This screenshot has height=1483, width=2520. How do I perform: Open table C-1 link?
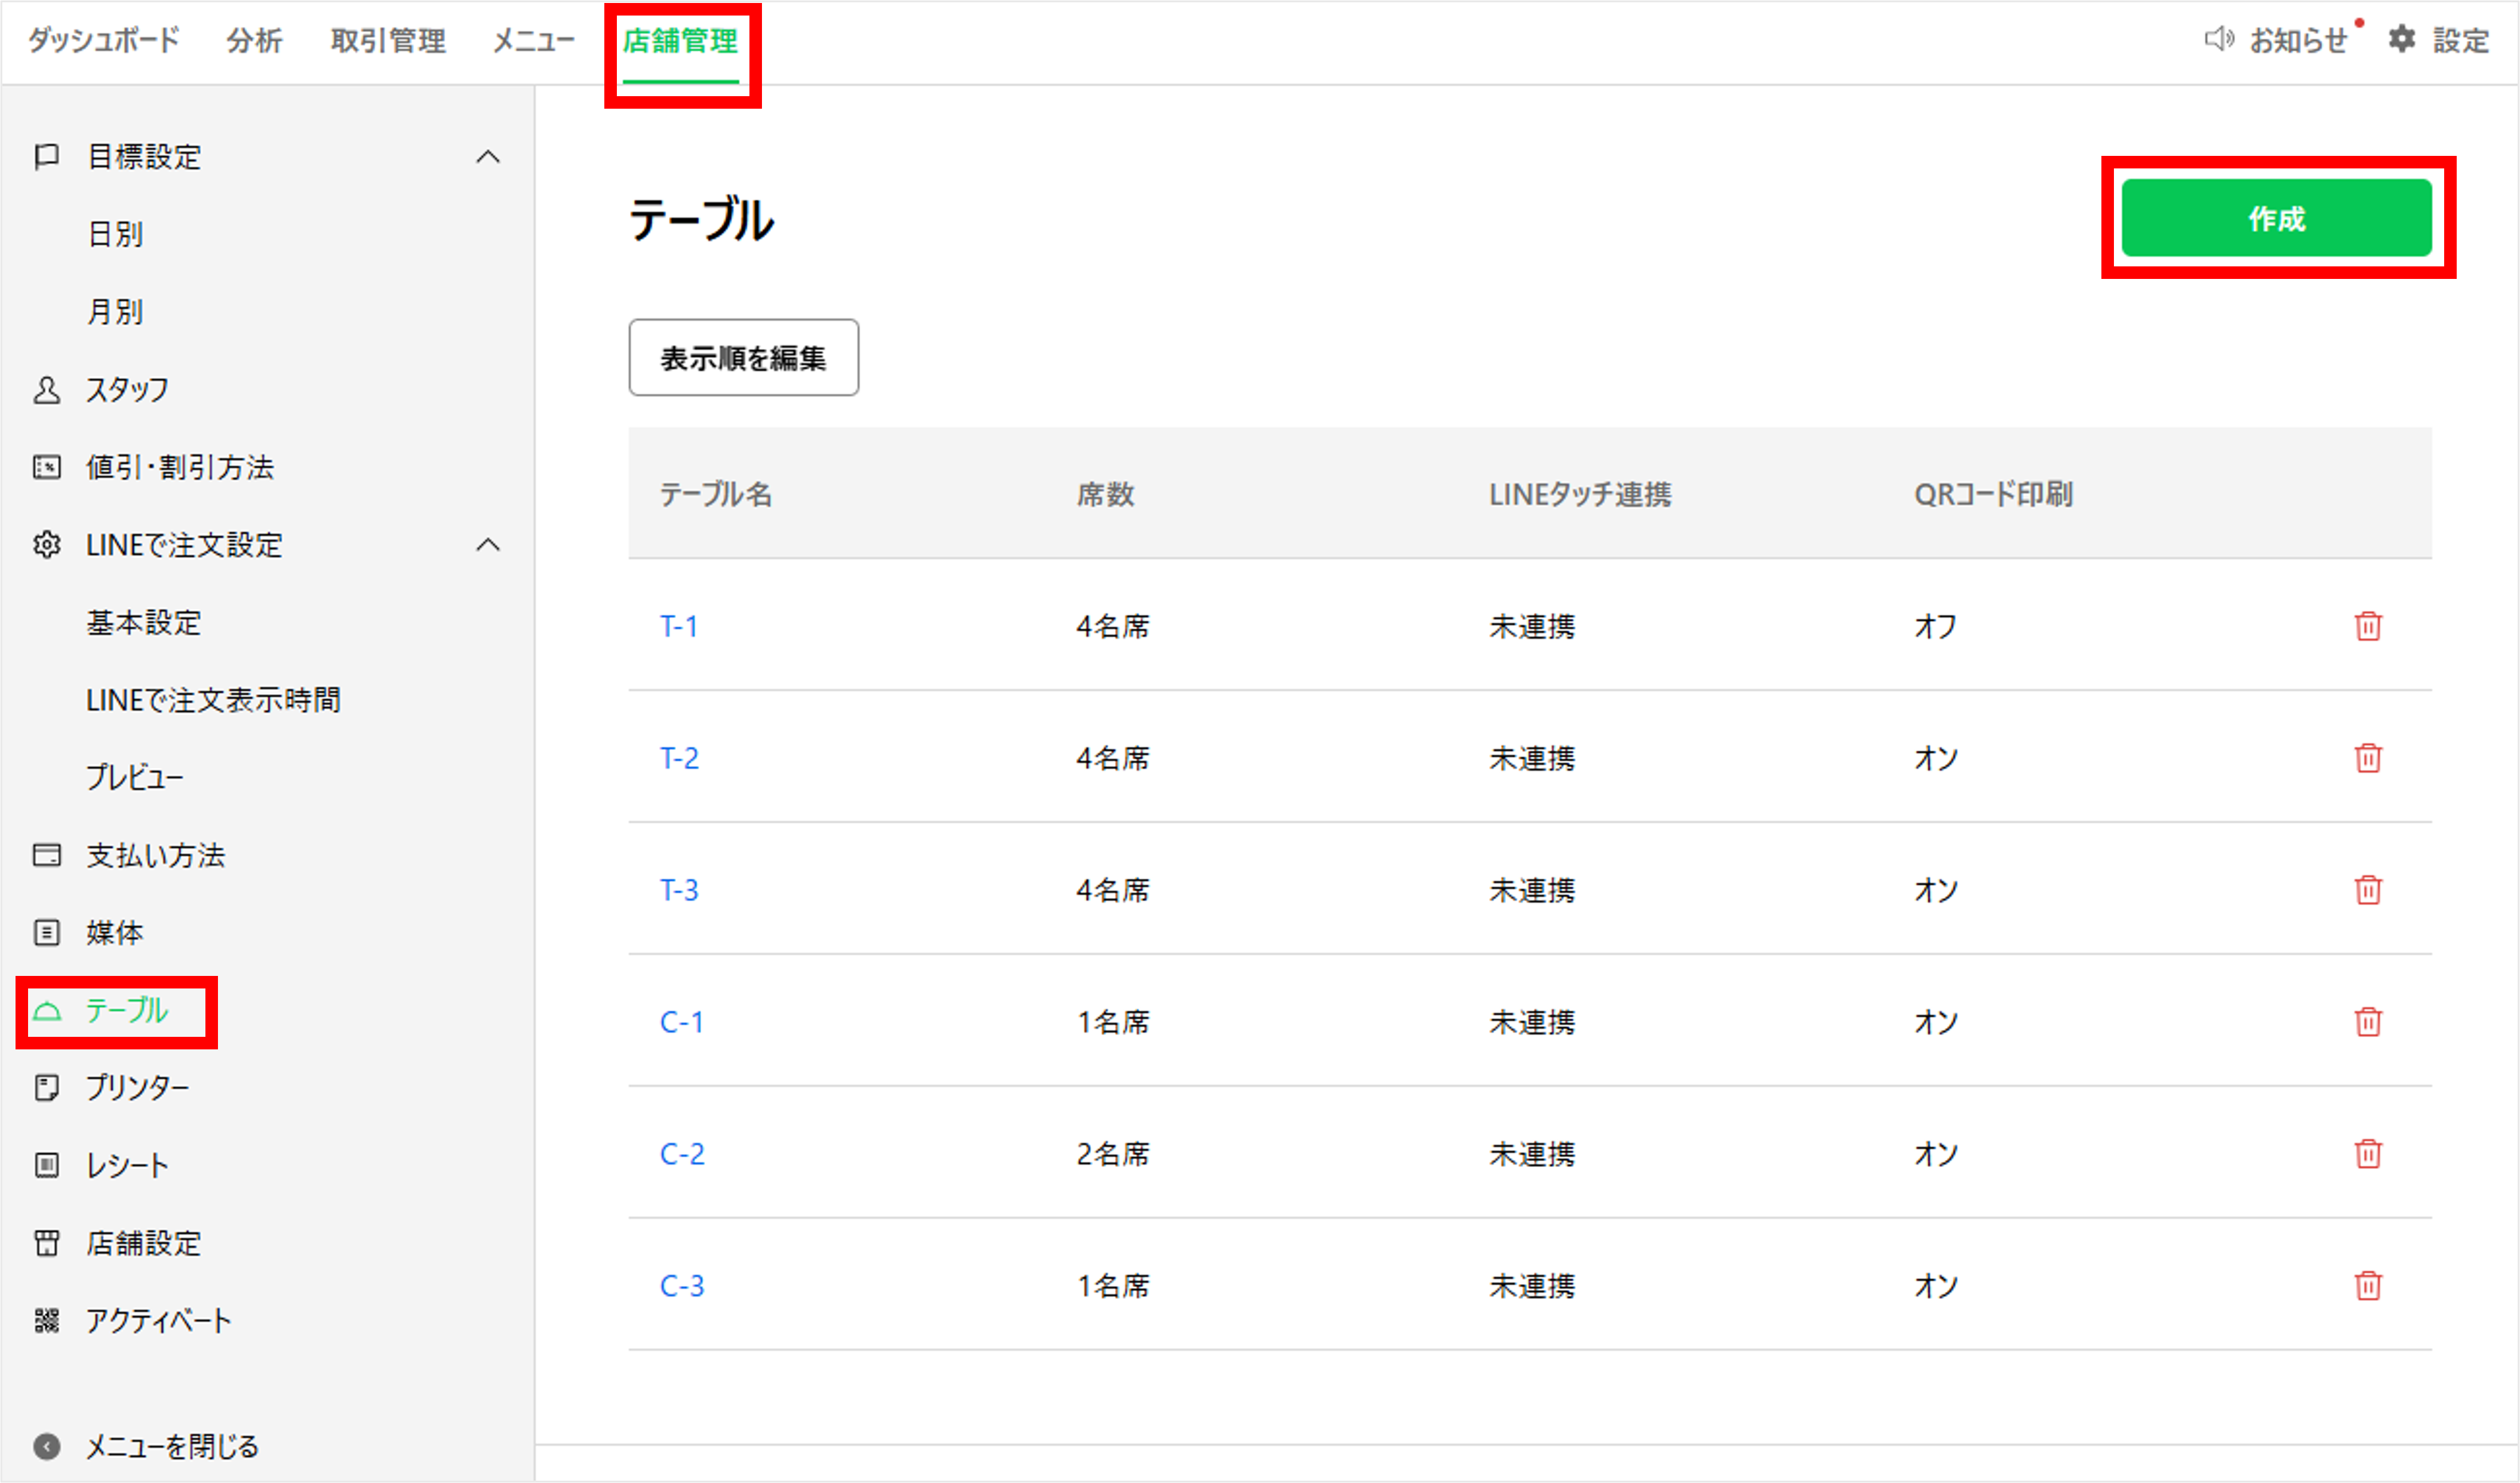[x=682, y=1022]
